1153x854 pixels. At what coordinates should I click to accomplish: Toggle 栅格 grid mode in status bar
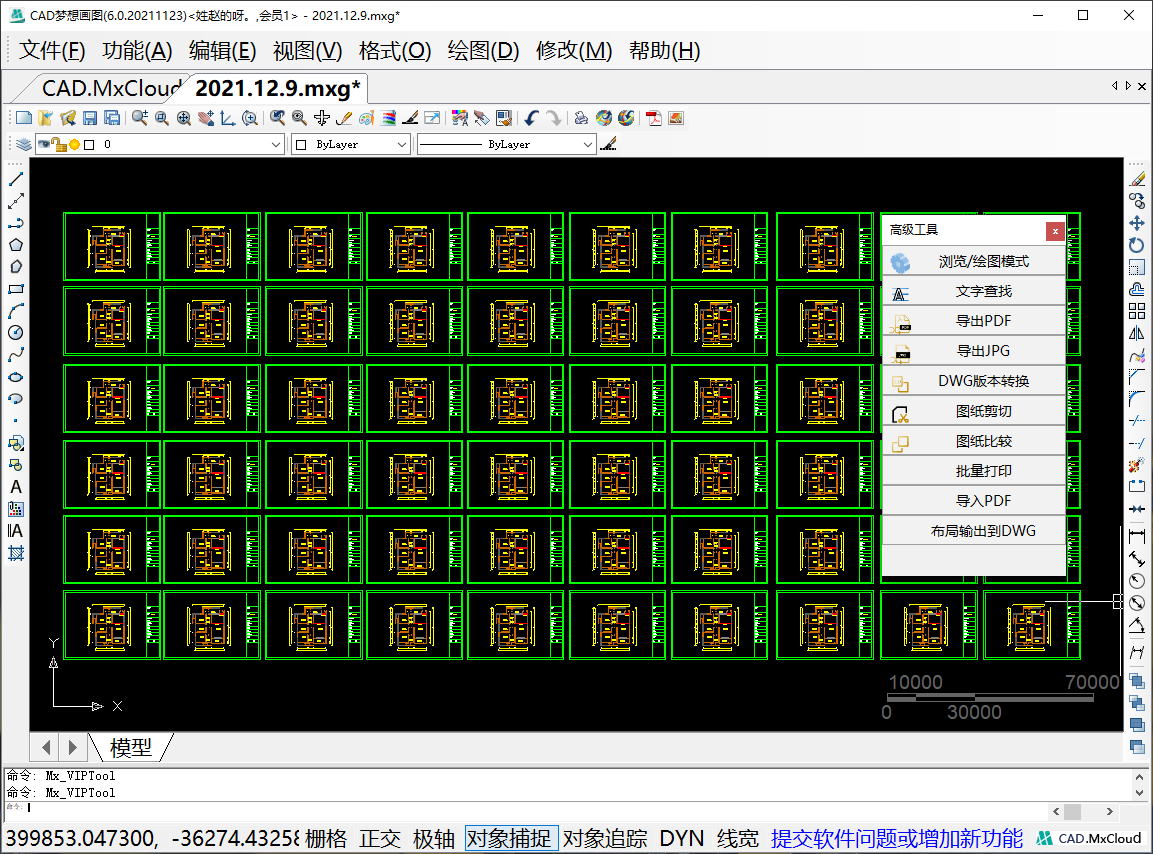click(x=326, y=839)
